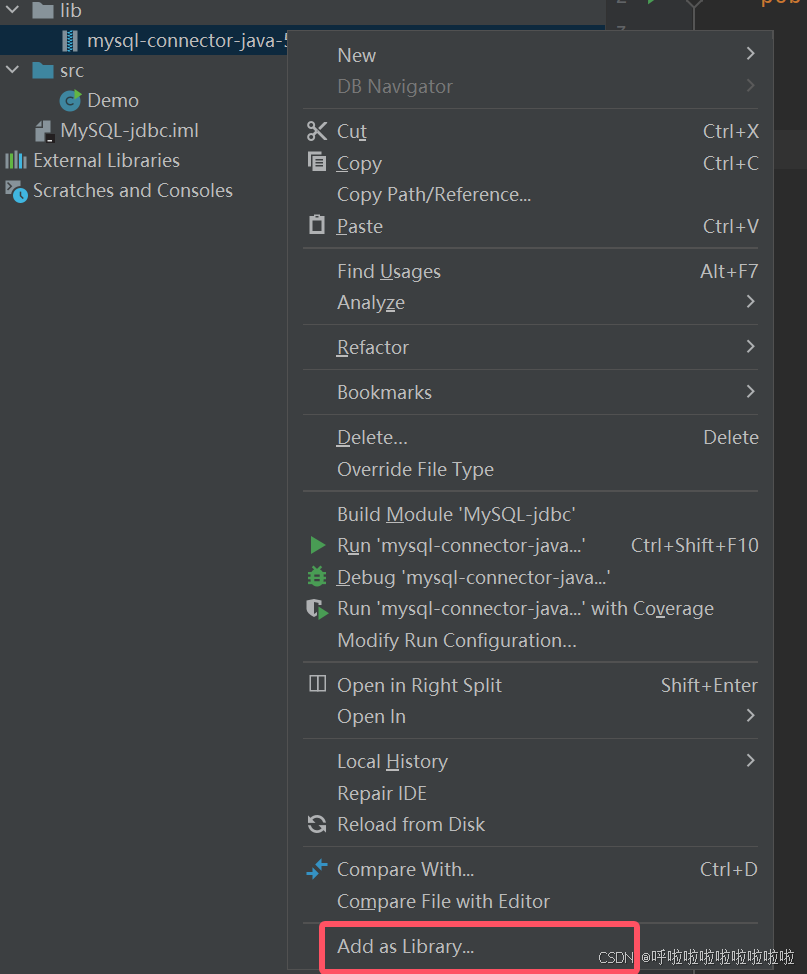Viewport: 807px width, 974px height.
Task: Click the green Debug bug icon
Action: tap(317, 576)
